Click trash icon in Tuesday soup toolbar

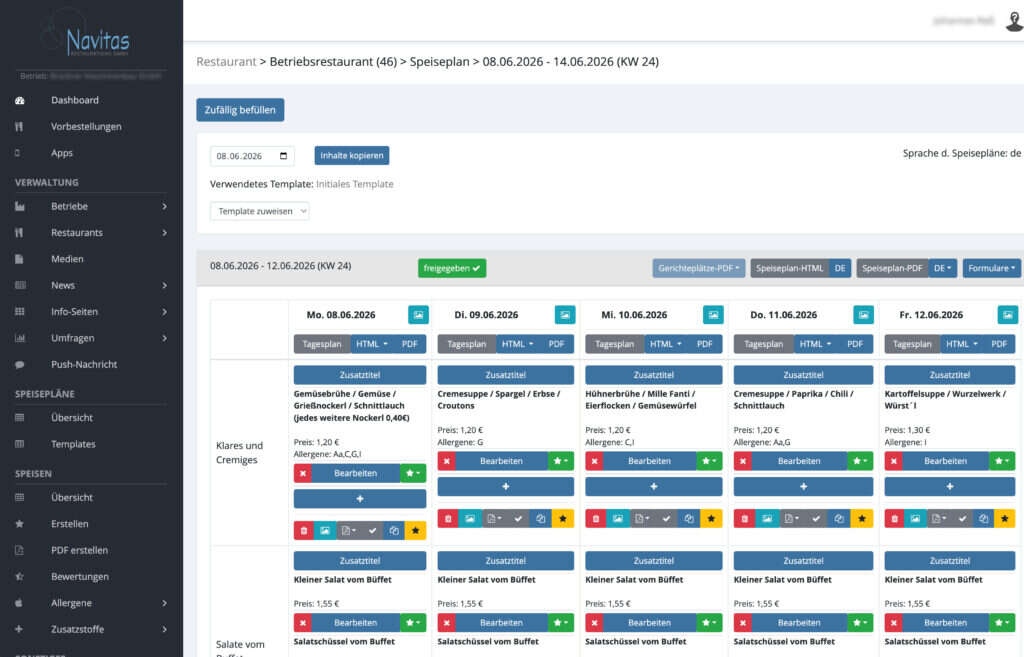448,519
